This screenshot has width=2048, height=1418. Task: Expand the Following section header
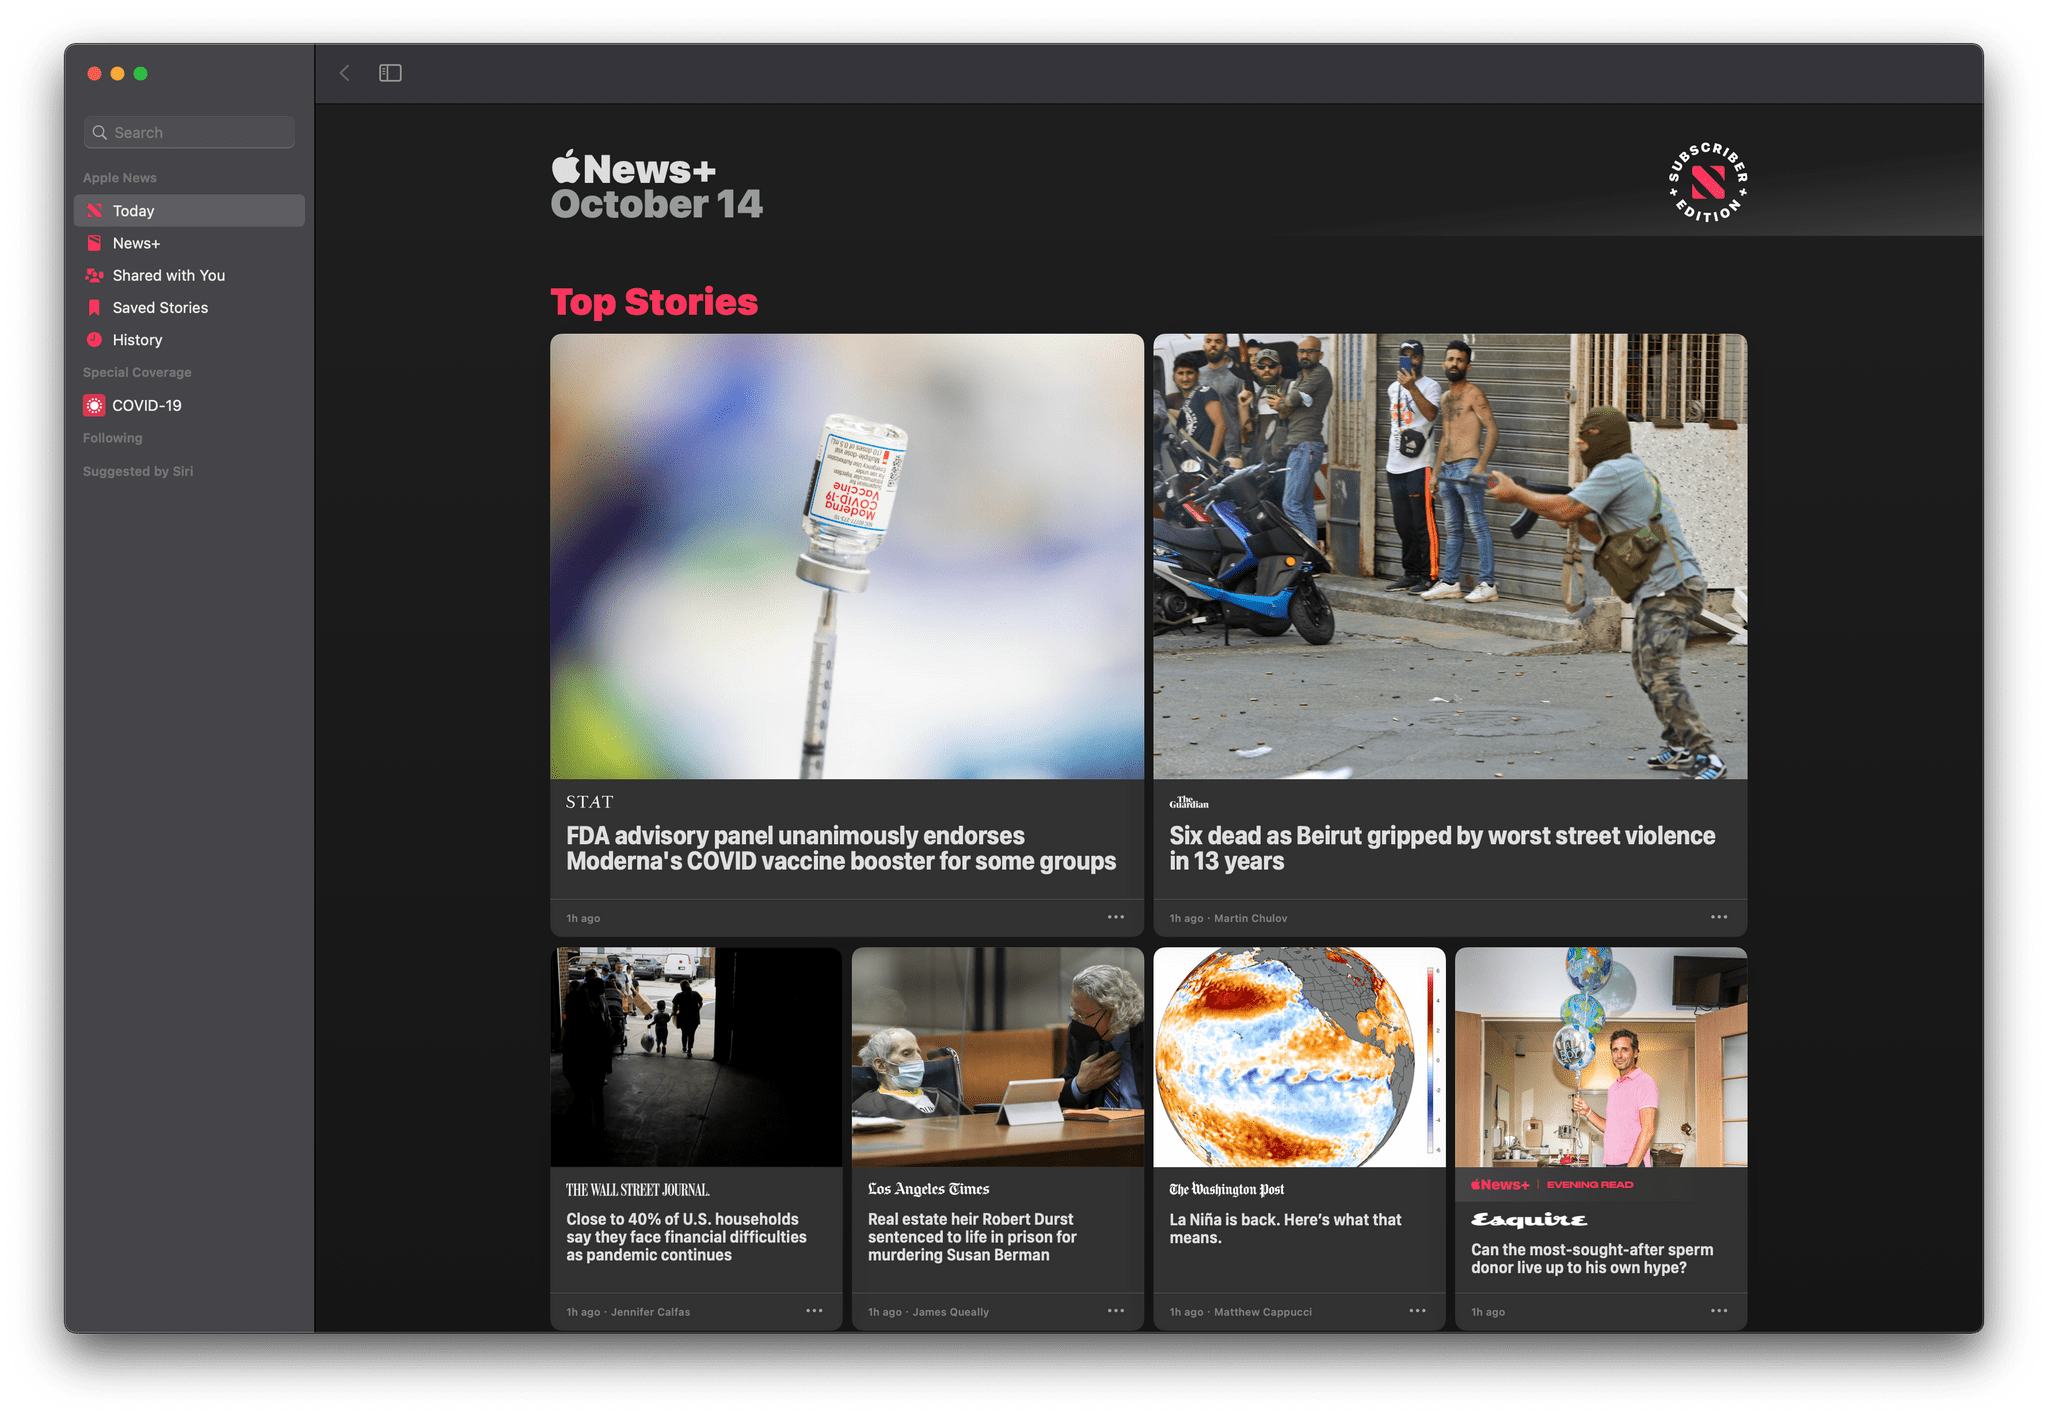[x=113, y=438]
